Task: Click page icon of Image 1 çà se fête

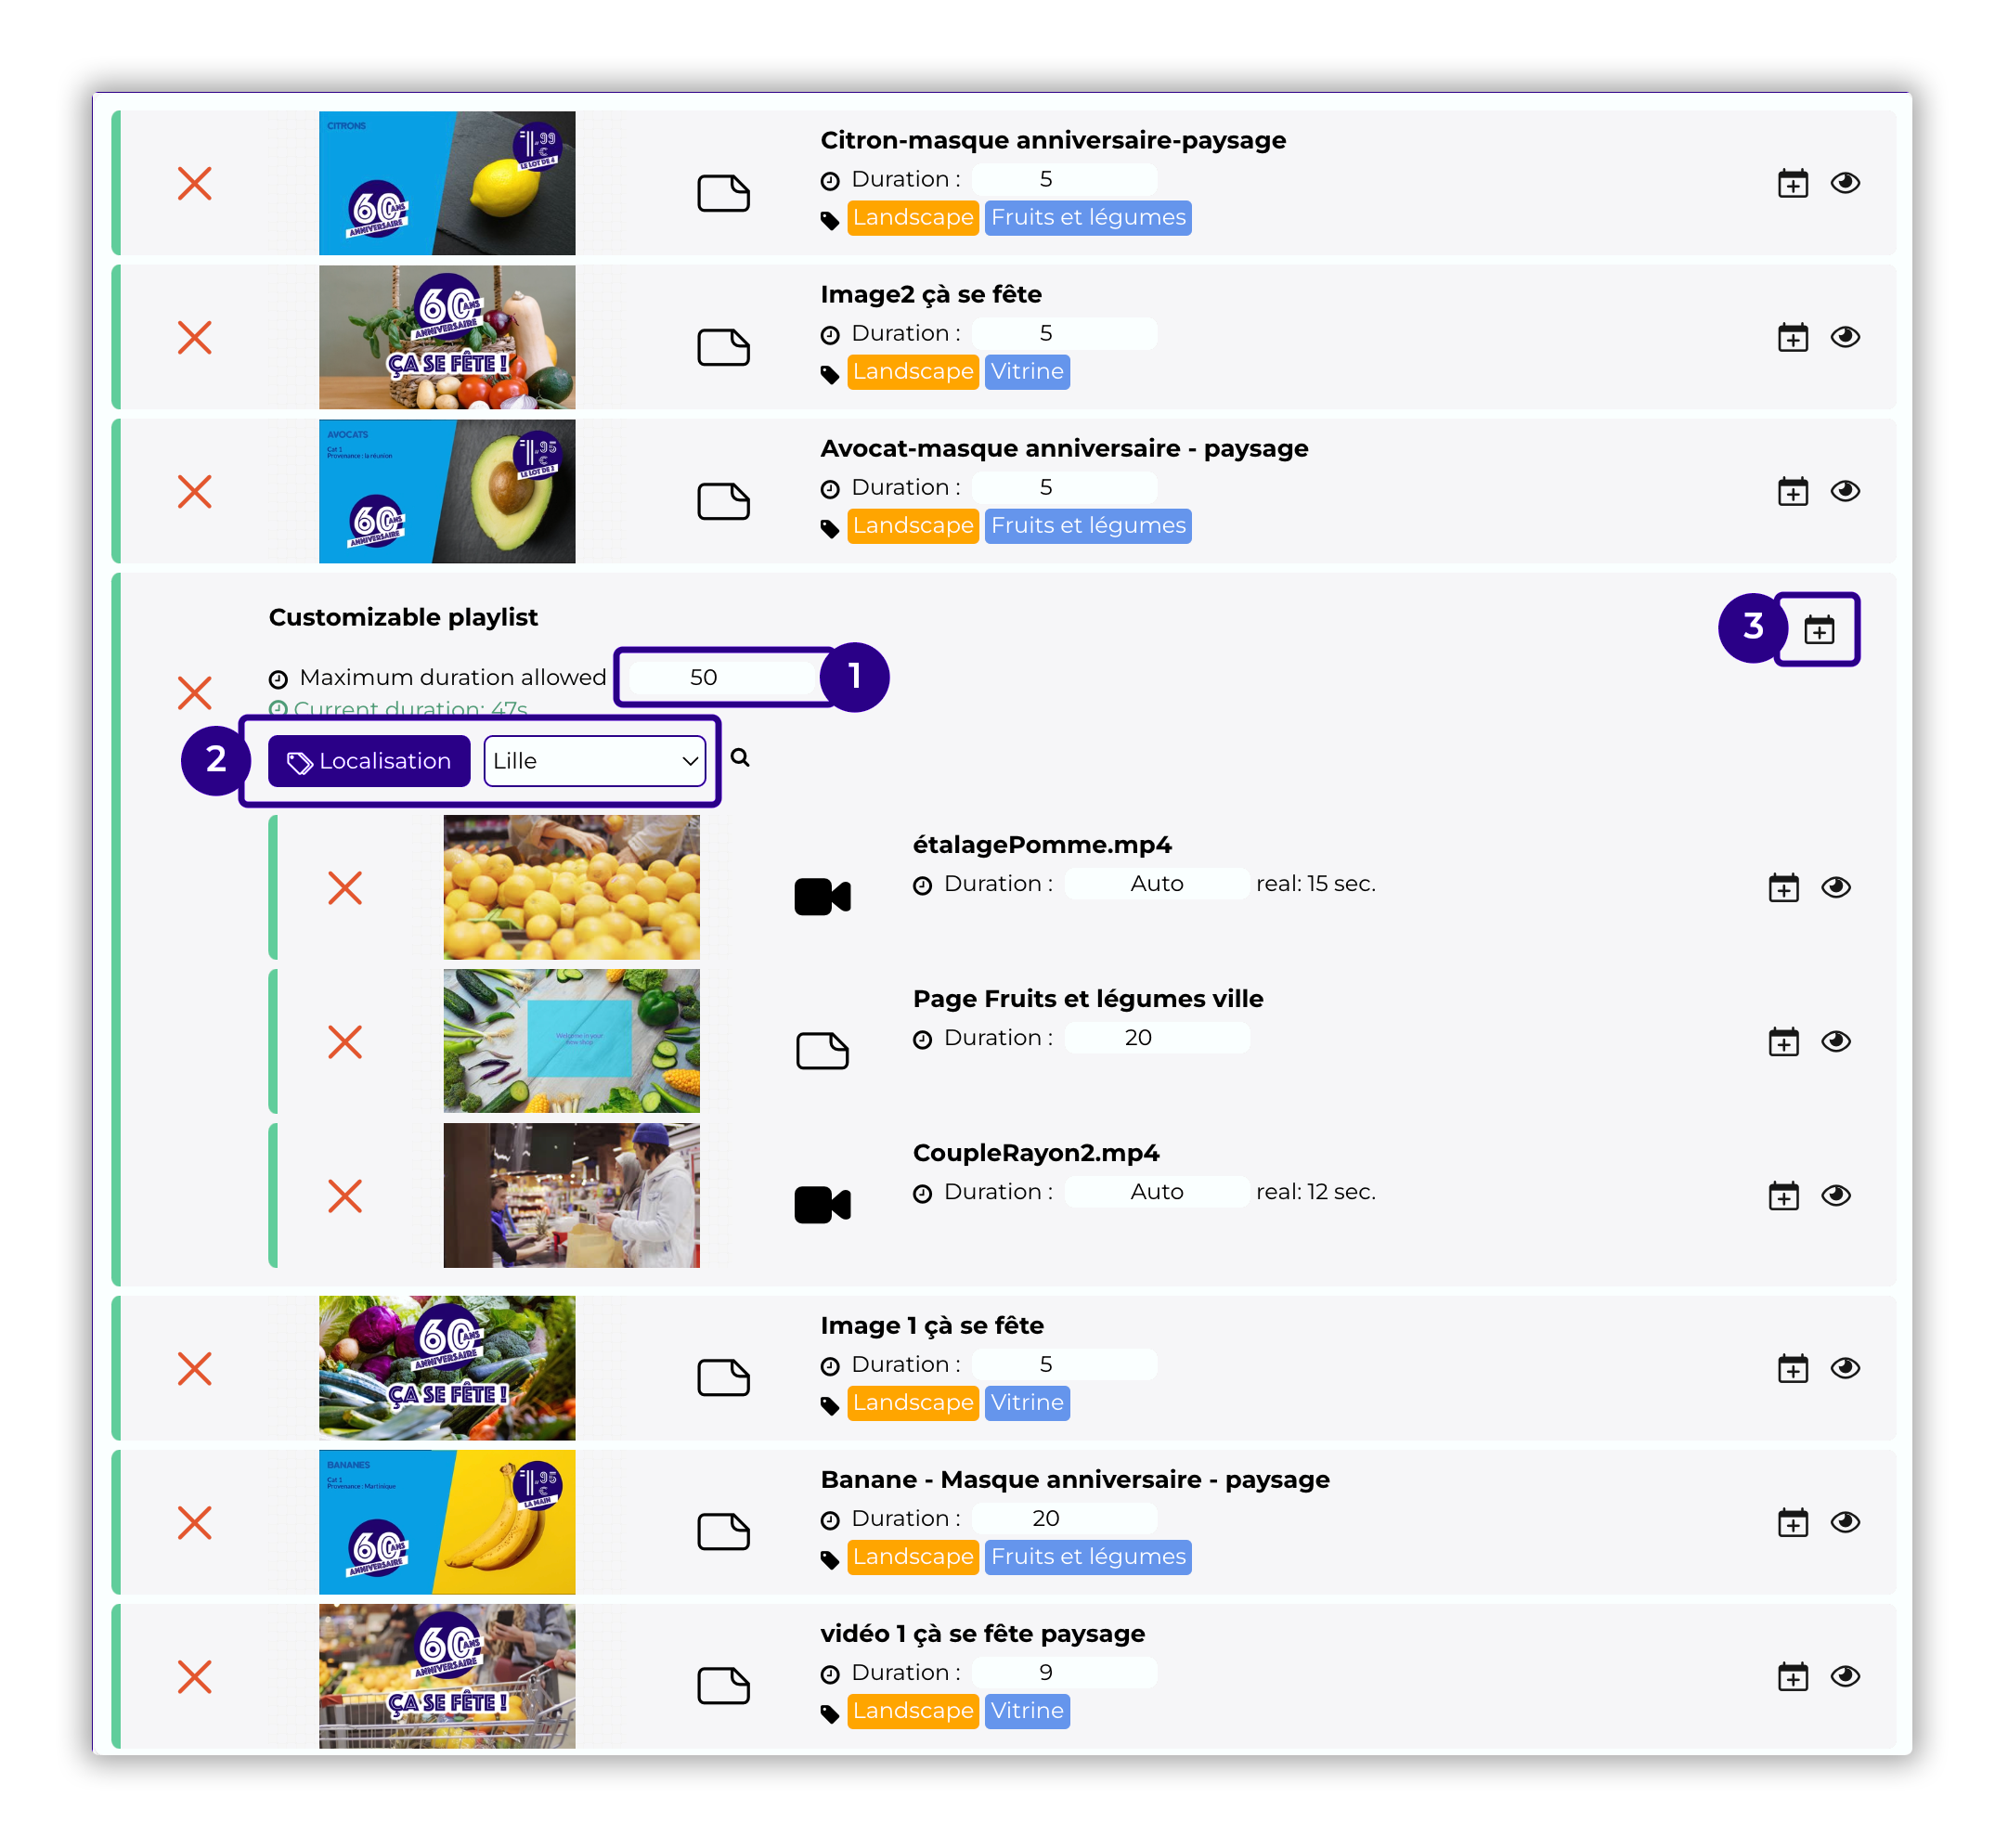Action: (723, 1377)
